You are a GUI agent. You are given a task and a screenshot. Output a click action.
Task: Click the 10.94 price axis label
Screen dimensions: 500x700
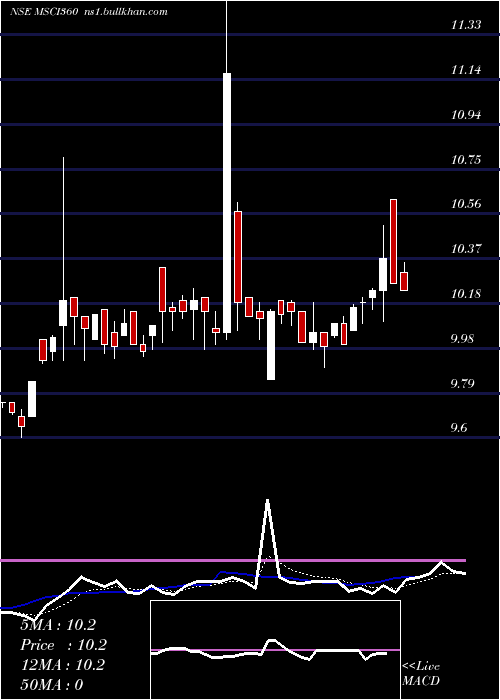tap(466, 115)
